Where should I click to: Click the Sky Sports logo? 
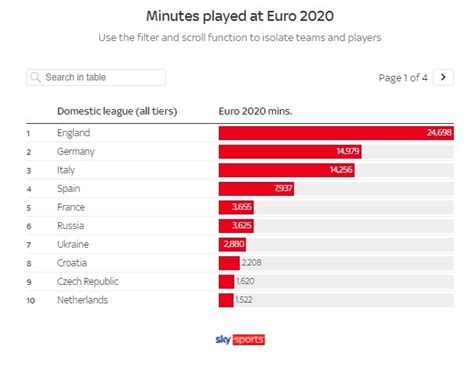tap(240, 340)
